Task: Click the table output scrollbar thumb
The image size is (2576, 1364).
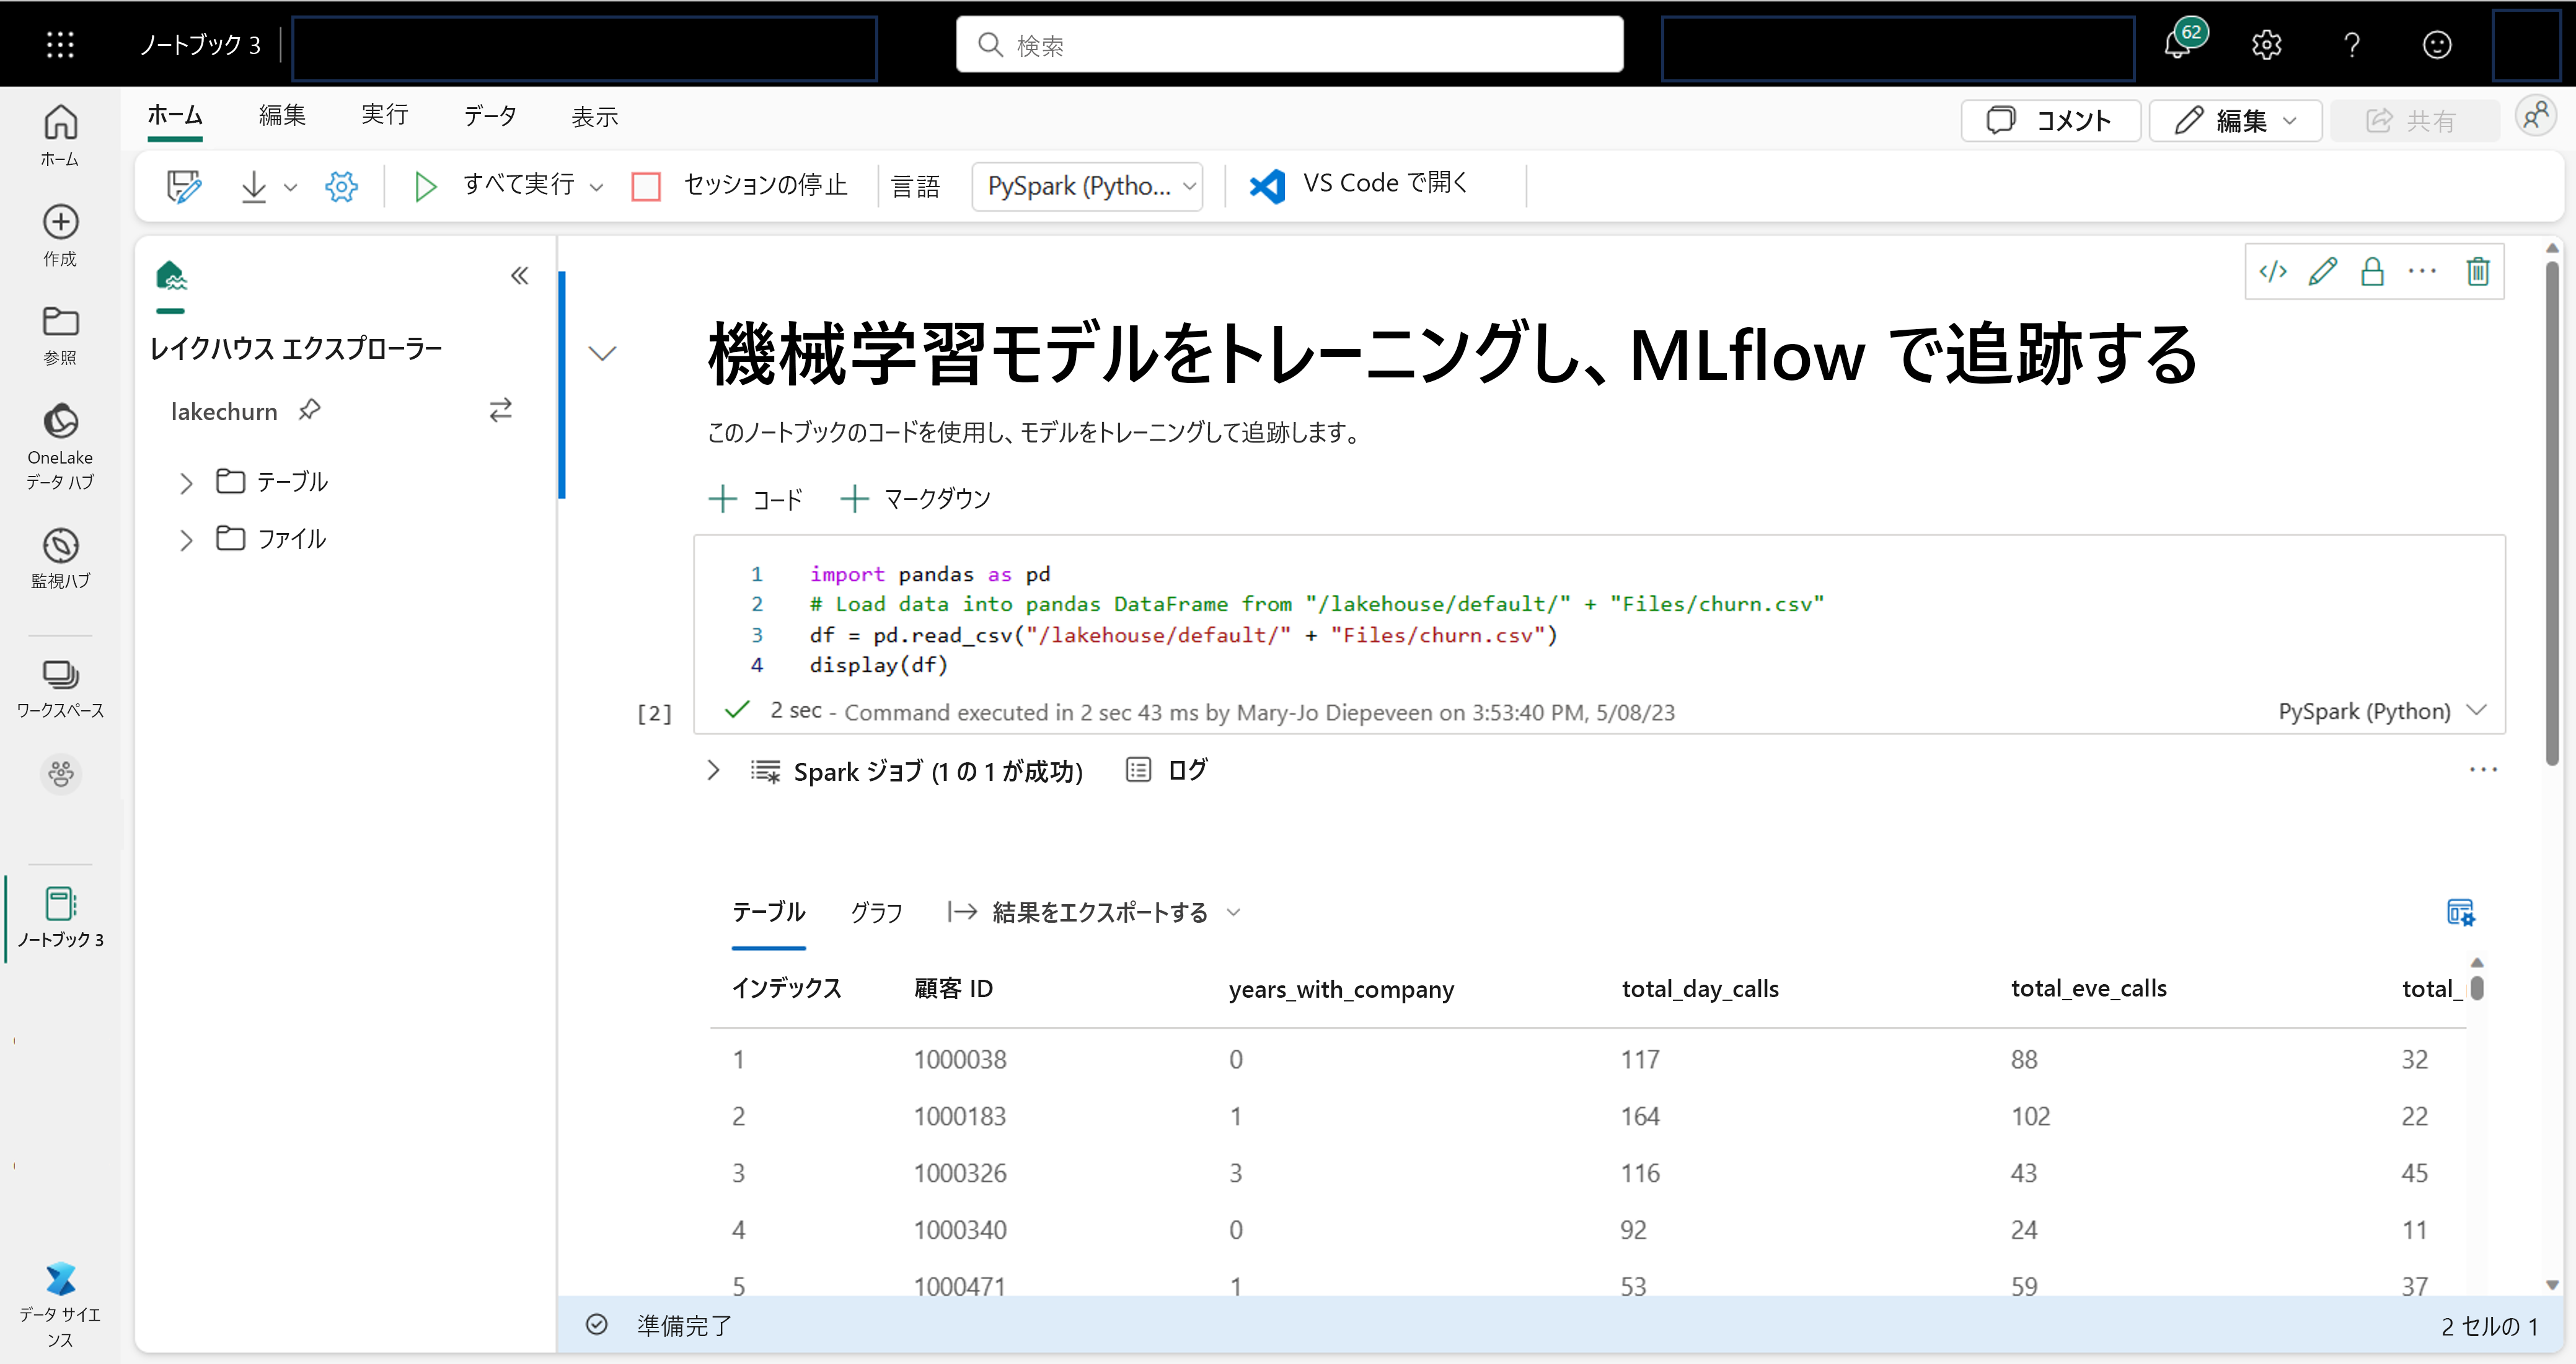Action: point(2477,988)
